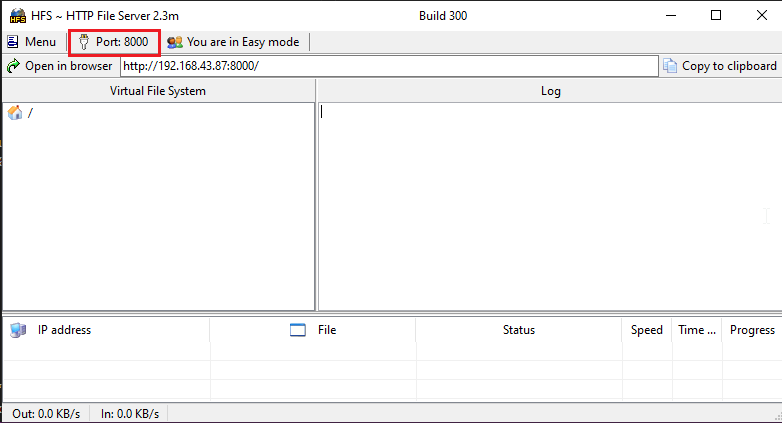Click the plug icon next to Port

[x=84, y=42]
